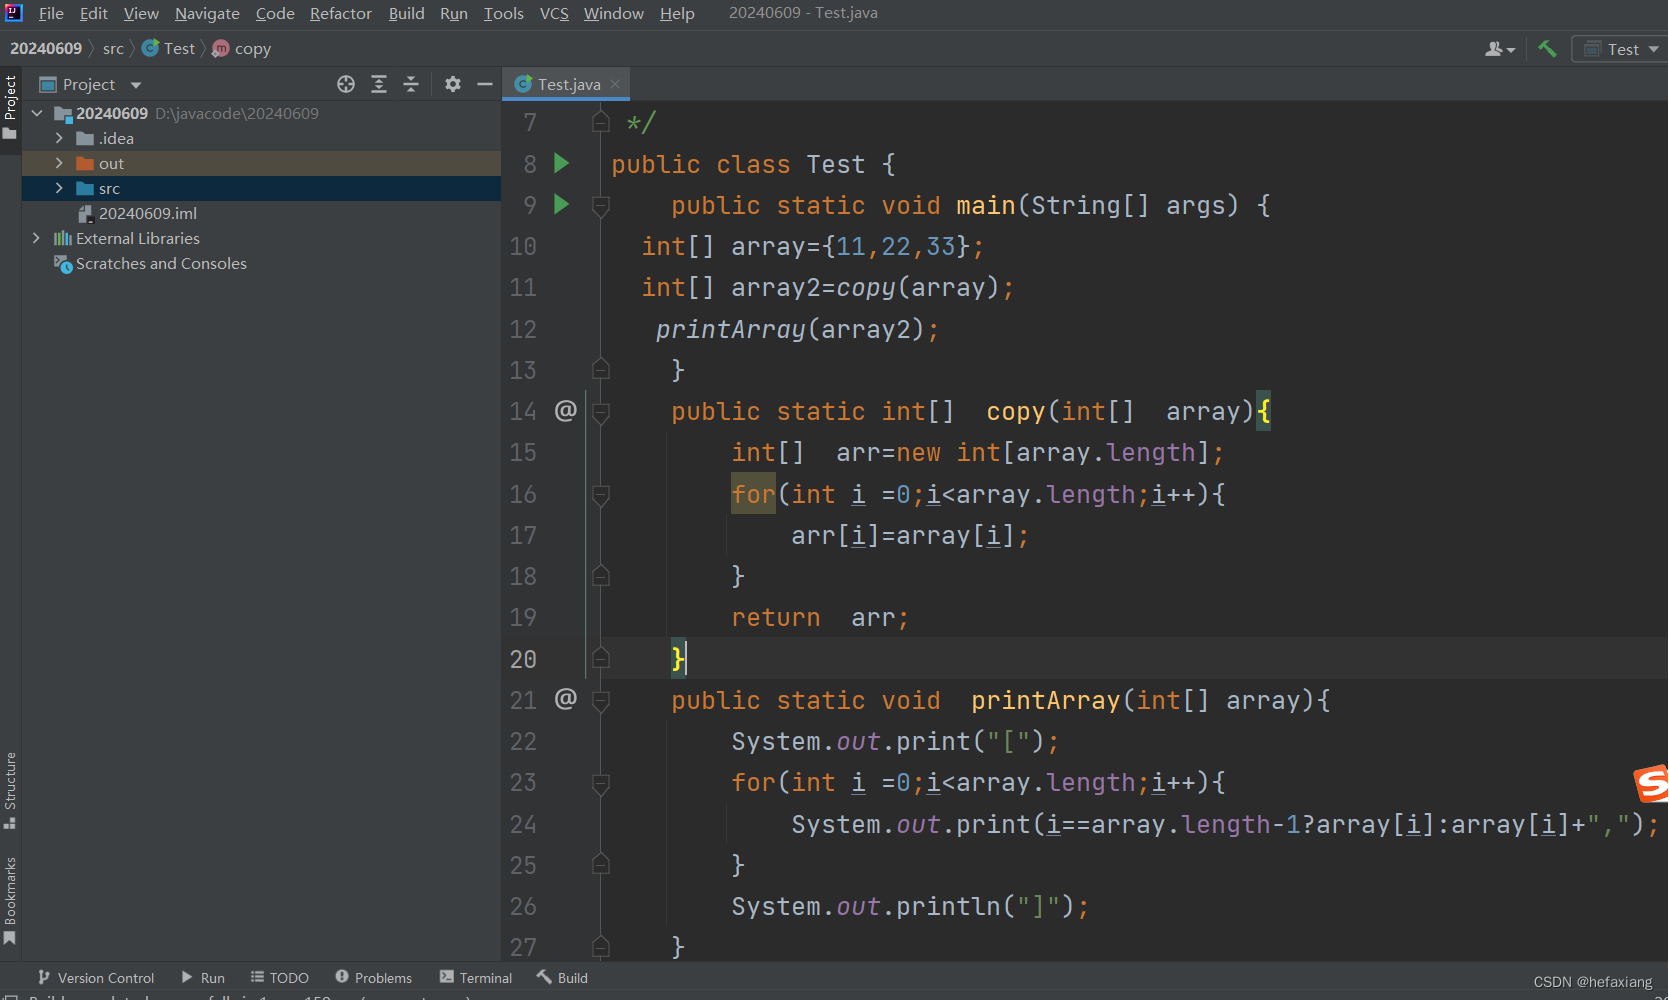Fold the printArray method at line 21
This screenshot has width=1669, height=1000.
click(600, 700)
